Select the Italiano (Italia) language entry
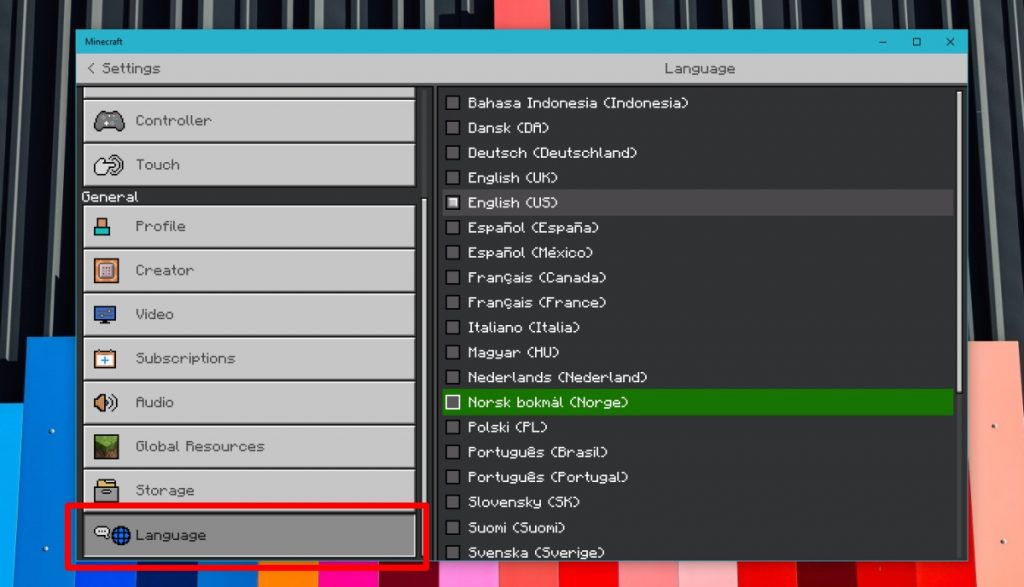Image resolution: width=1024 pixels, height=587 pixels. point(520,327)
